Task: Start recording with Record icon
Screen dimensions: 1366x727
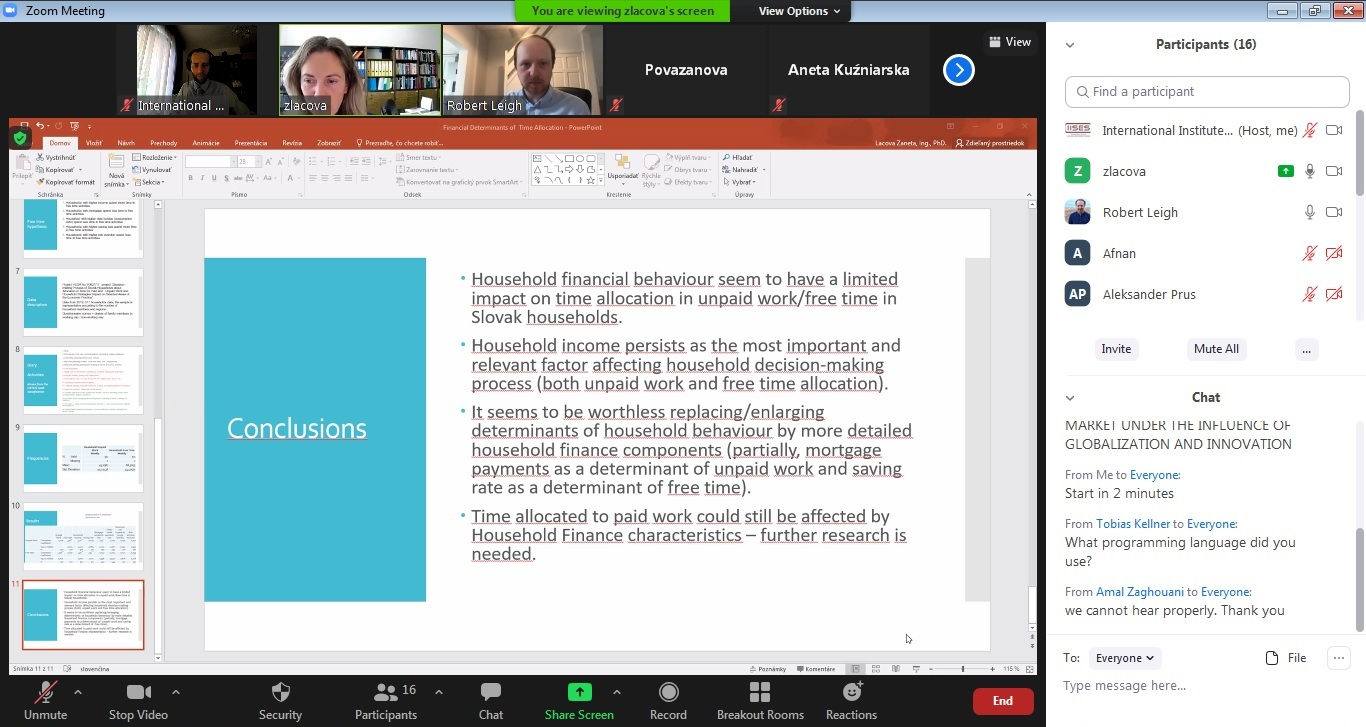Action: click(x=668, y=692)
